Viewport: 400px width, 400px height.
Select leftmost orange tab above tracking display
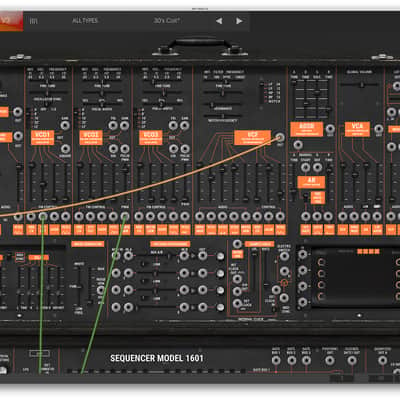[x=360, y=252]
